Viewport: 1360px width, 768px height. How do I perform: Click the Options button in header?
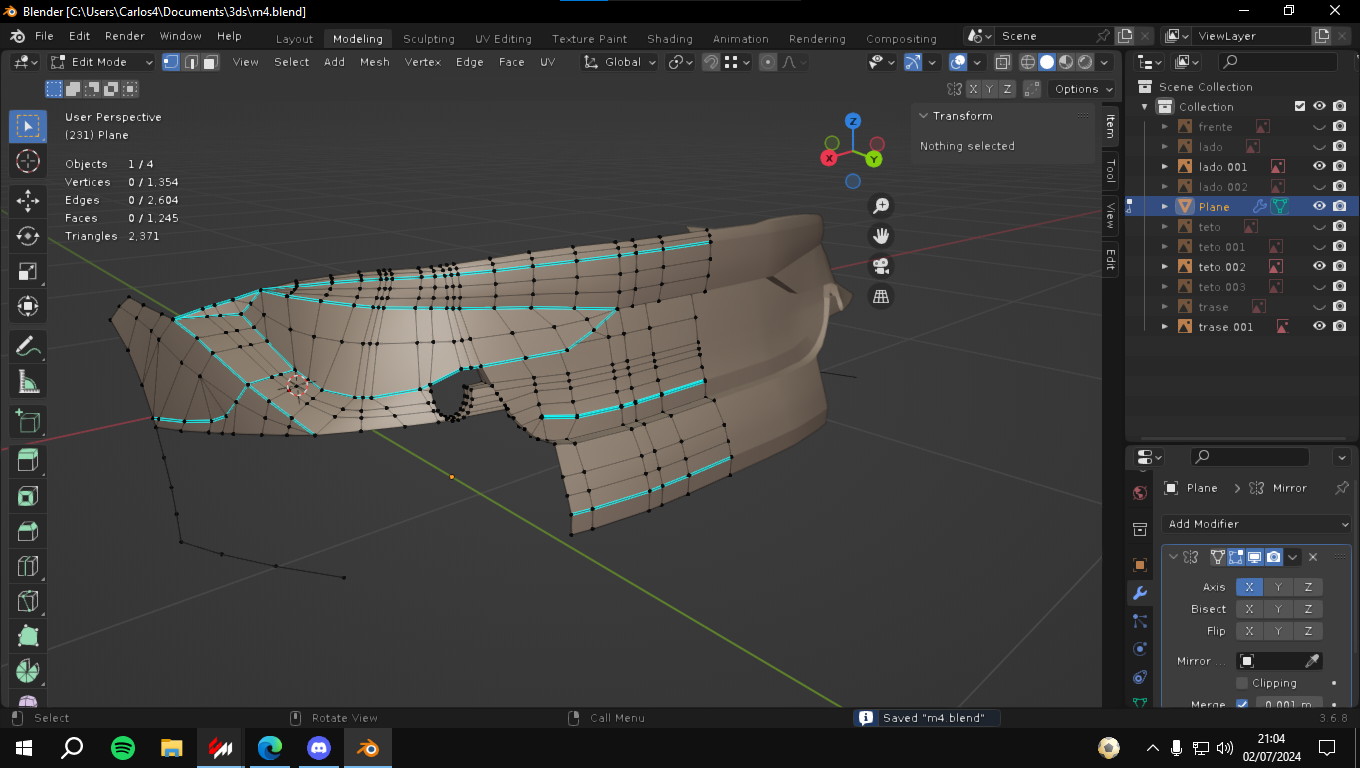[x=1083, y=89]
